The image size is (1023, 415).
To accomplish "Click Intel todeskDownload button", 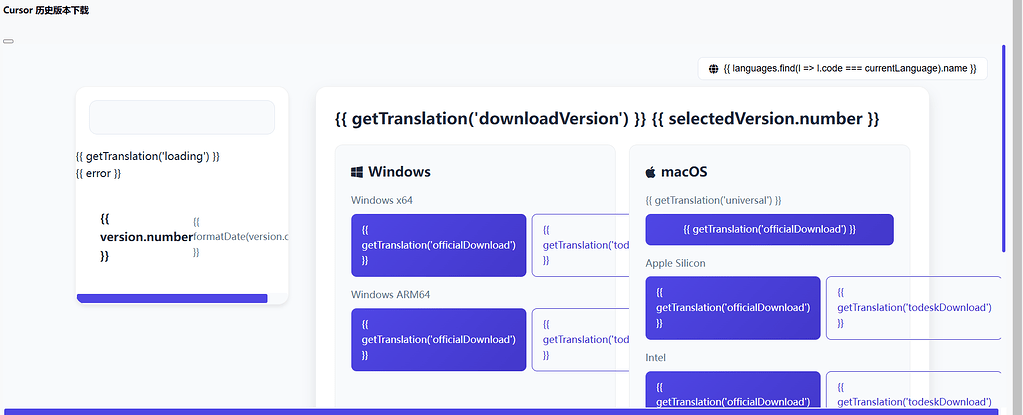I will click(913, 390).
